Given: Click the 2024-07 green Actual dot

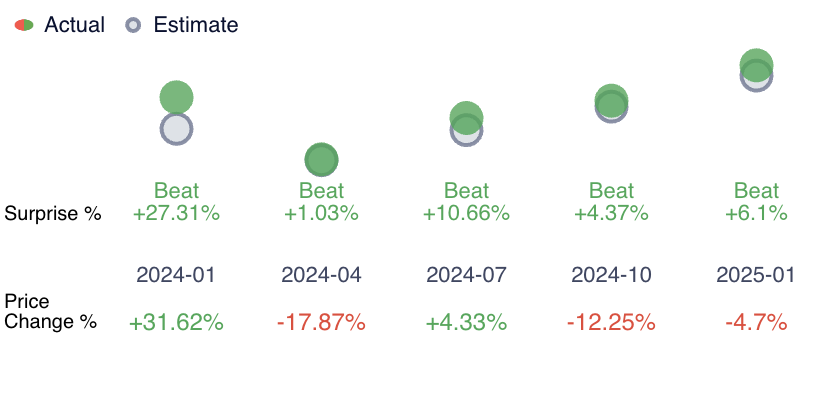Looking at the screenshot, I should click(467, 116).
